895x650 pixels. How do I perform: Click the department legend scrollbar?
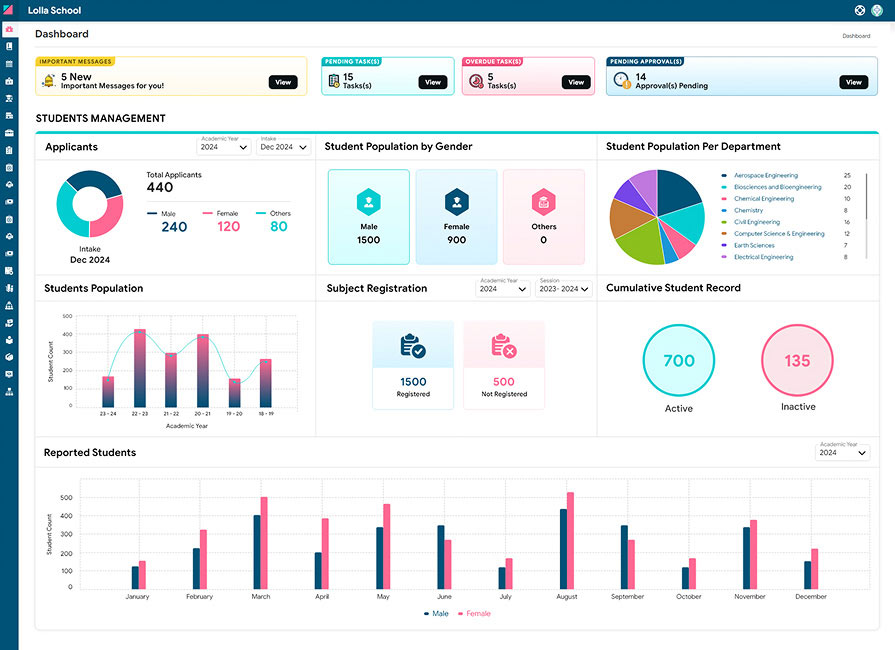point(866,189)
